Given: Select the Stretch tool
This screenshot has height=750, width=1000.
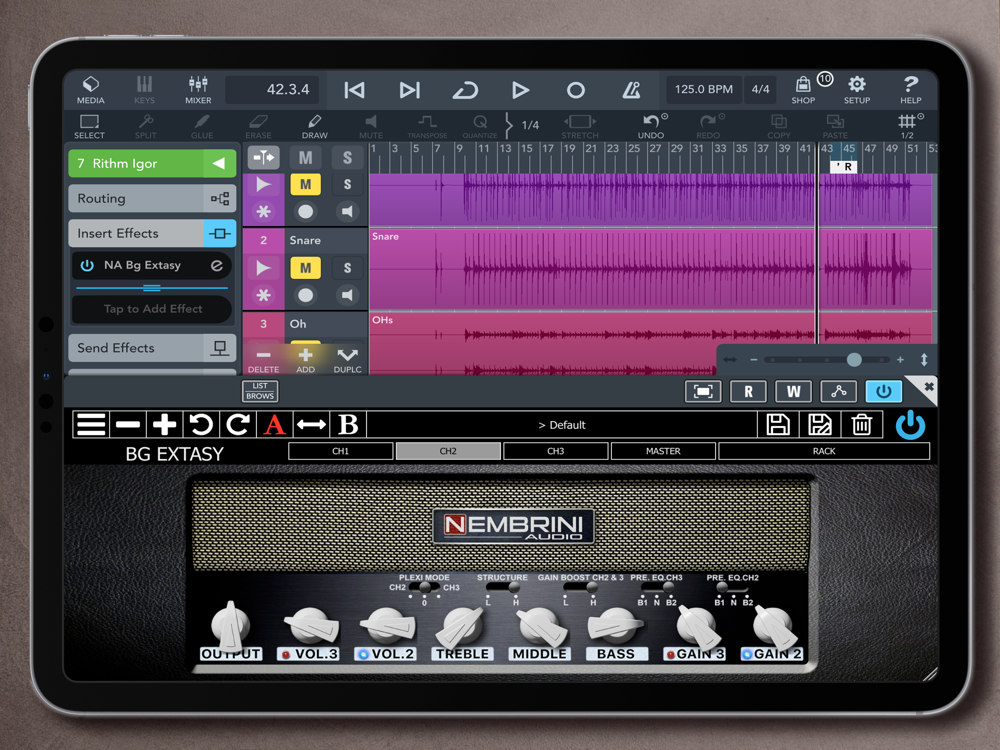Looking at the screenshot, I should point(580,126).
